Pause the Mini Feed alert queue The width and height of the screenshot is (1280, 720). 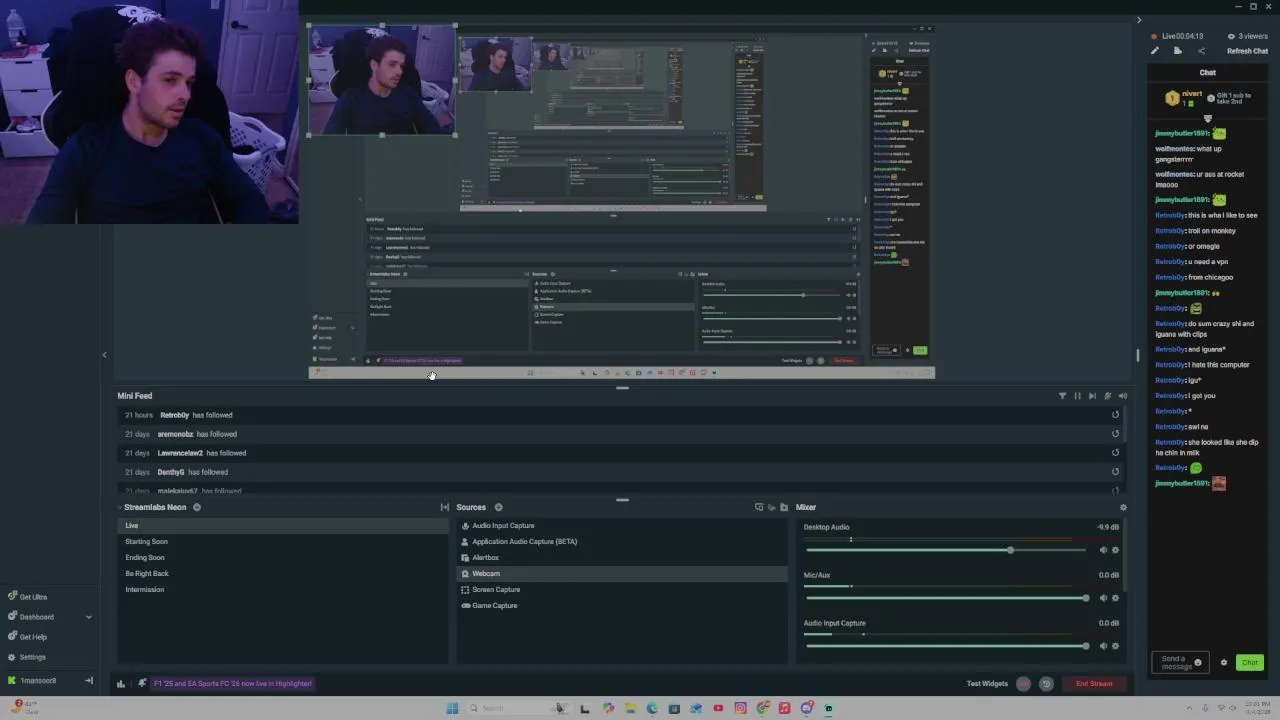click(x=1077, y=396)
